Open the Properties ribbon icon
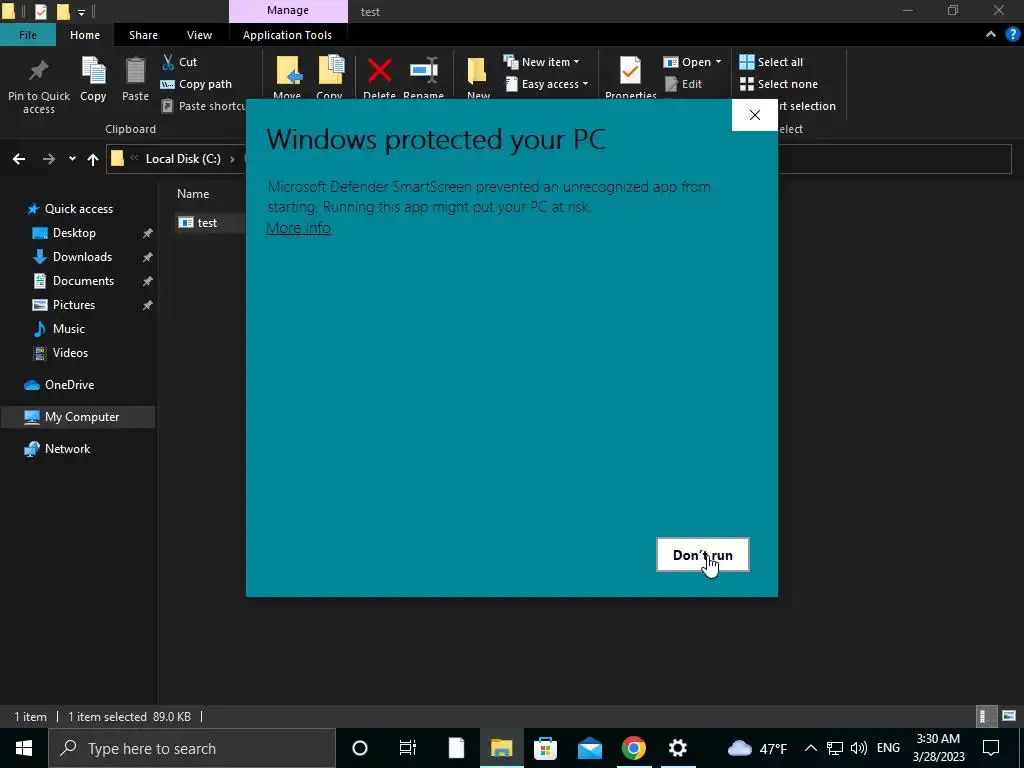Screen dimensions: 1024x768 tap(630, 71)
